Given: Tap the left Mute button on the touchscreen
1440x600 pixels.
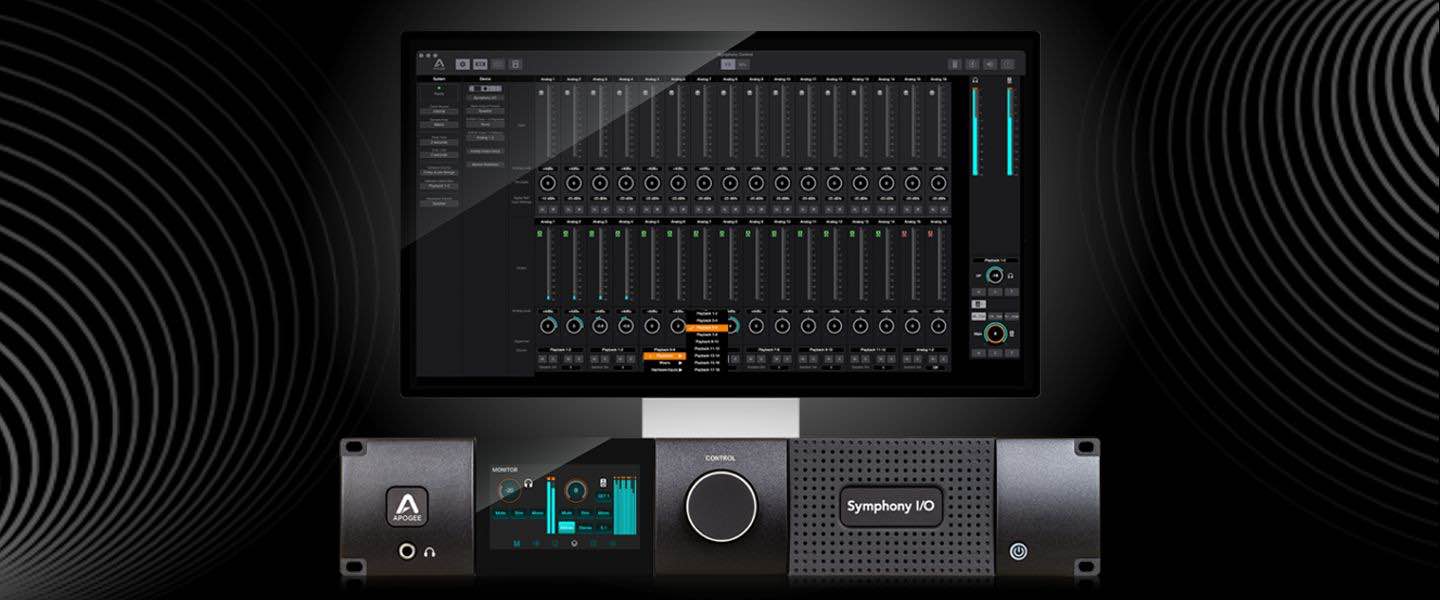Looking at the screenshot, I should pyautogui.click(x=500, y=513).
